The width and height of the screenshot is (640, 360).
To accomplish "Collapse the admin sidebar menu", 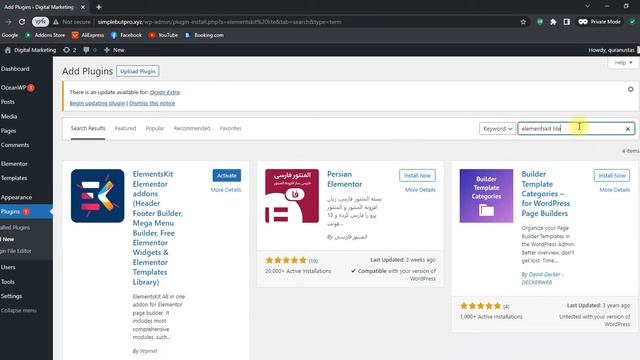I will click(x=18, y=311).
